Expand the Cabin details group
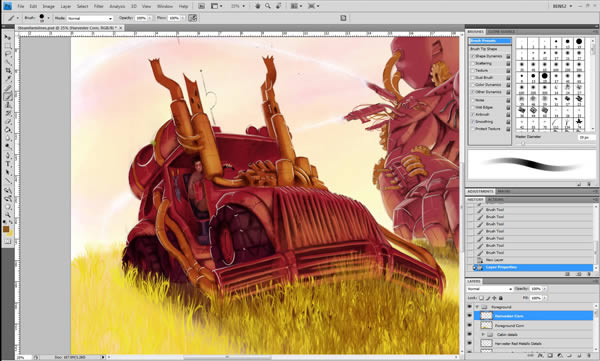600x361 pixels. [483, 334]
